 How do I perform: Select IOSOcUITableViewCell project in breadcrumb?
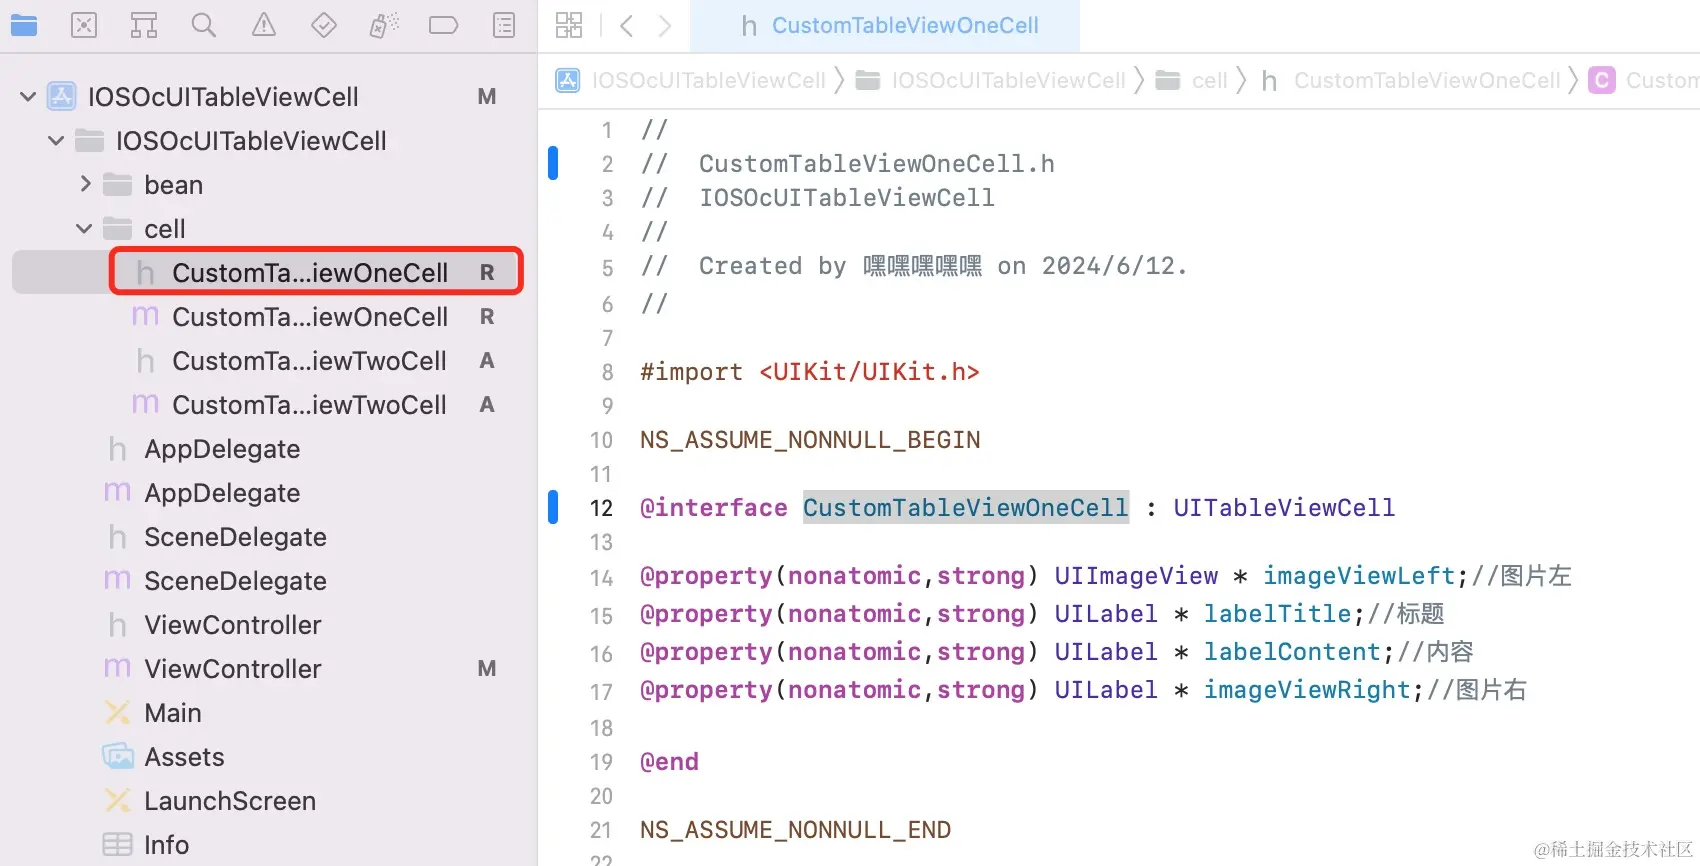click(709, 80)
